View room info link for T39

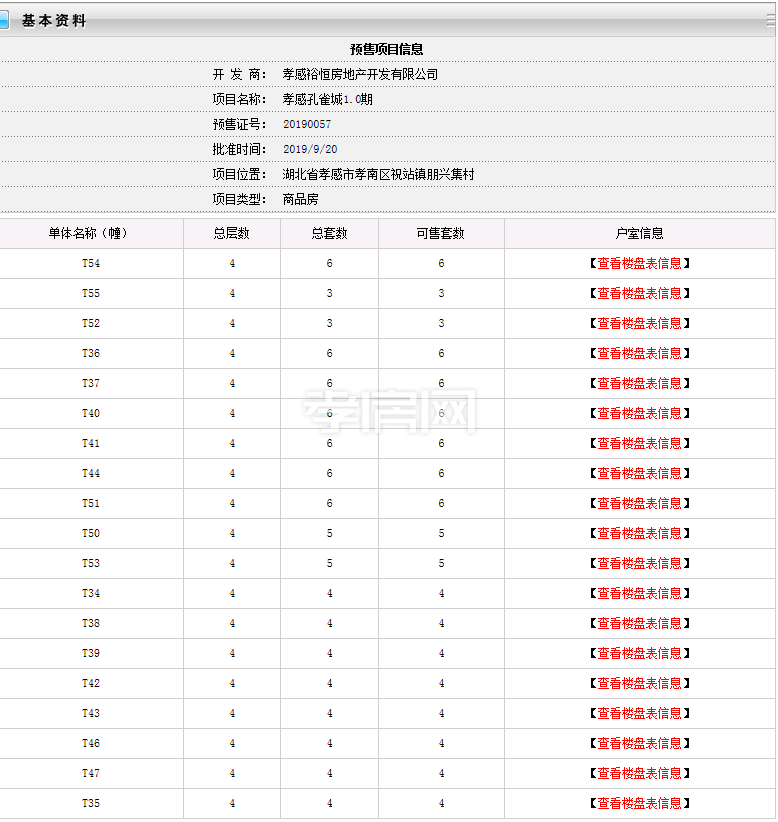point(639,654)
